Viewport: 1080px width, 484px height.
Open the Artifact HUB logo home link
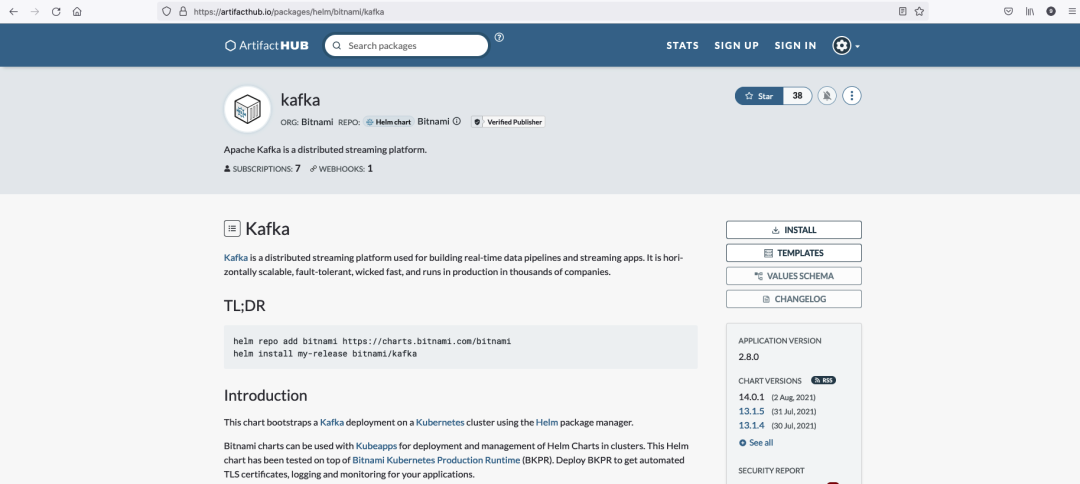[267, 45]
